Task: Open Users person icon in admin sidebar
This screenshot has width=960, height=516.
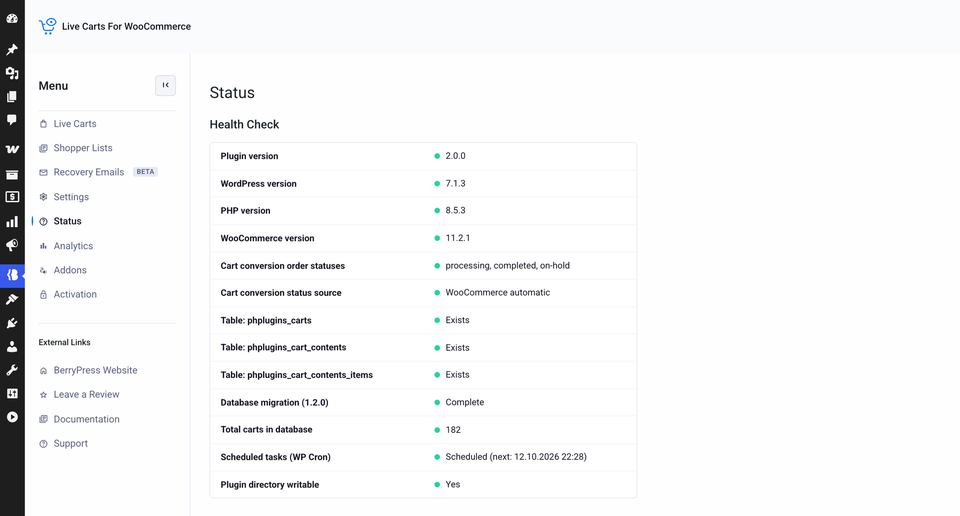Action: tap(12, 346)
